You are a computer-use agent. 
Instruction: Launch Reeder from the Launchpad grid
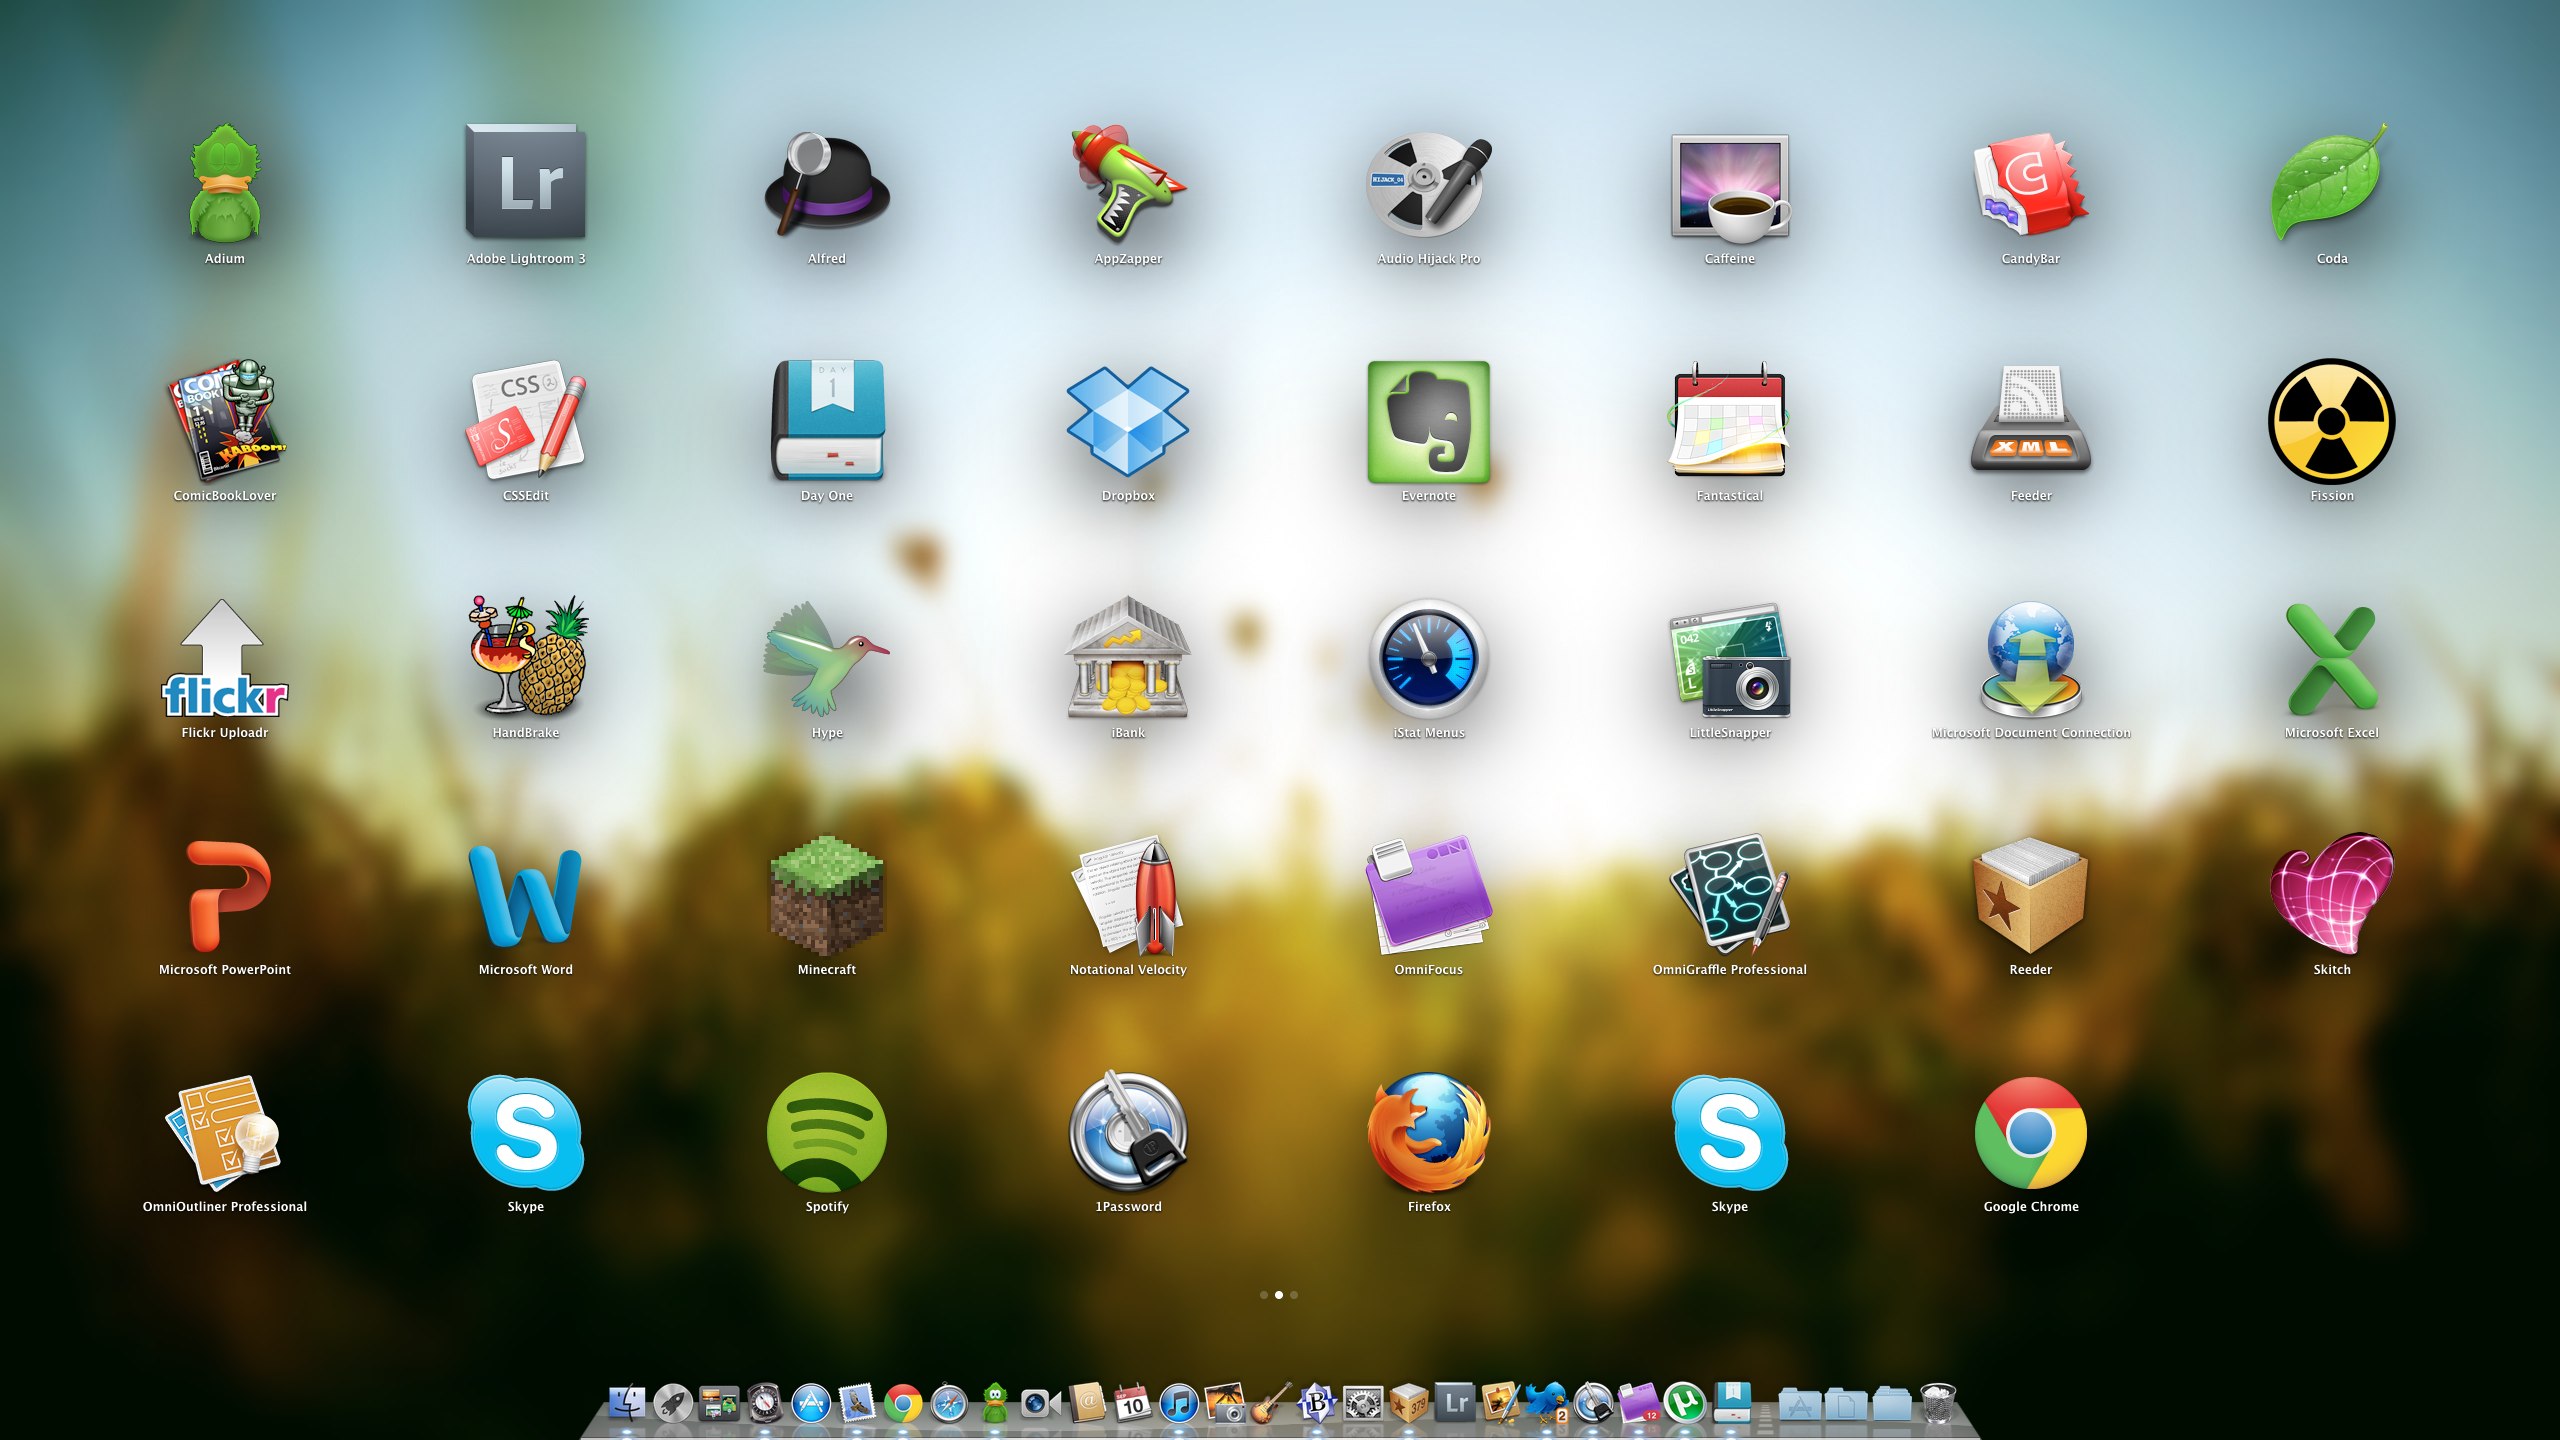pos(2031,895)
